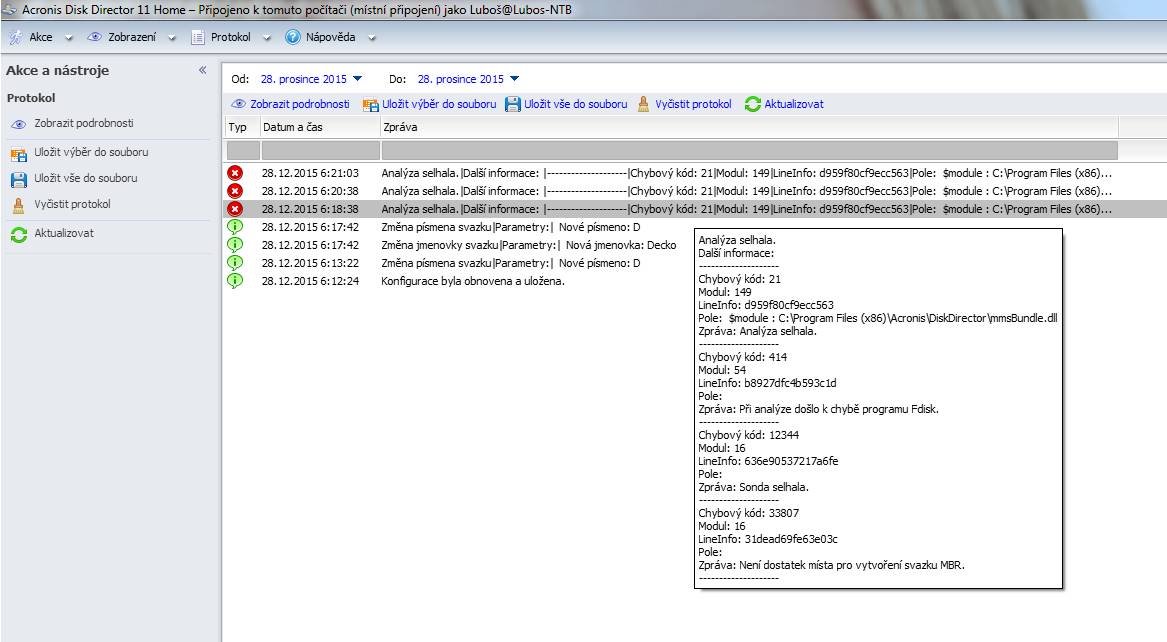Click the error icon of the 6:20:38 entry

click(235, 191)
